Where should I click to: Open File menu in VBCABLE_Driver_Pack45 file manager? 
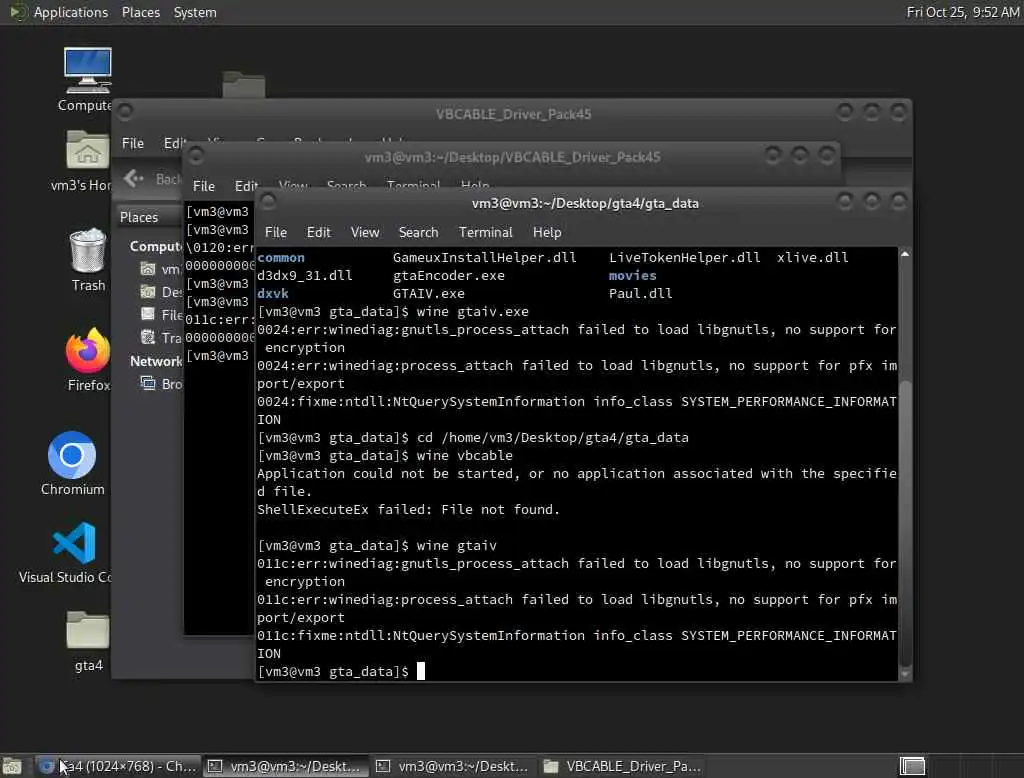click(x=133, y=143)
